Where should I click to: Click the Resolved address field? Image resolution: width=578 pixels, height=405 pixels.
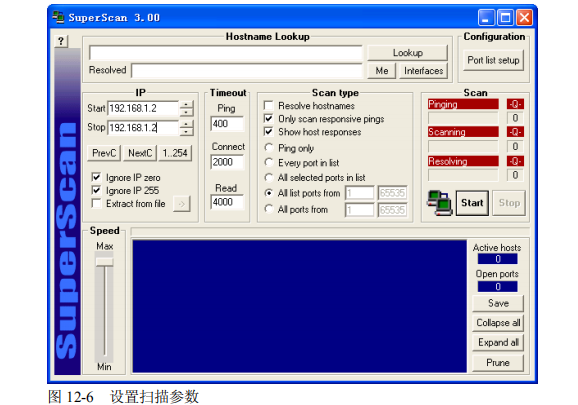point(247,71)
